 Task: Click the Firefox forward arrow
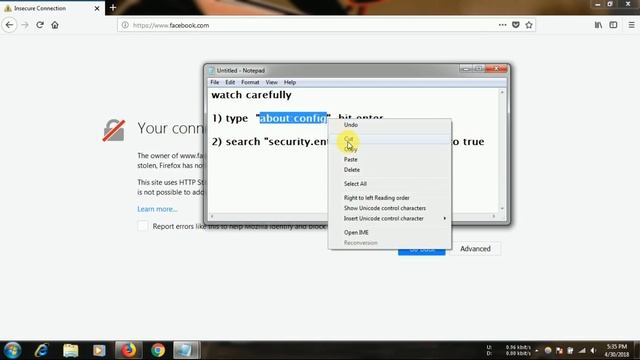click(25, 25)
